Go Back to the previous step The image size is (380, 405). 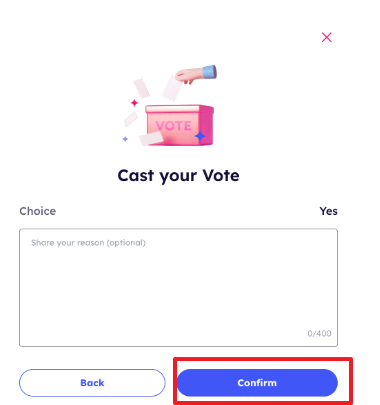coord(92,383)
